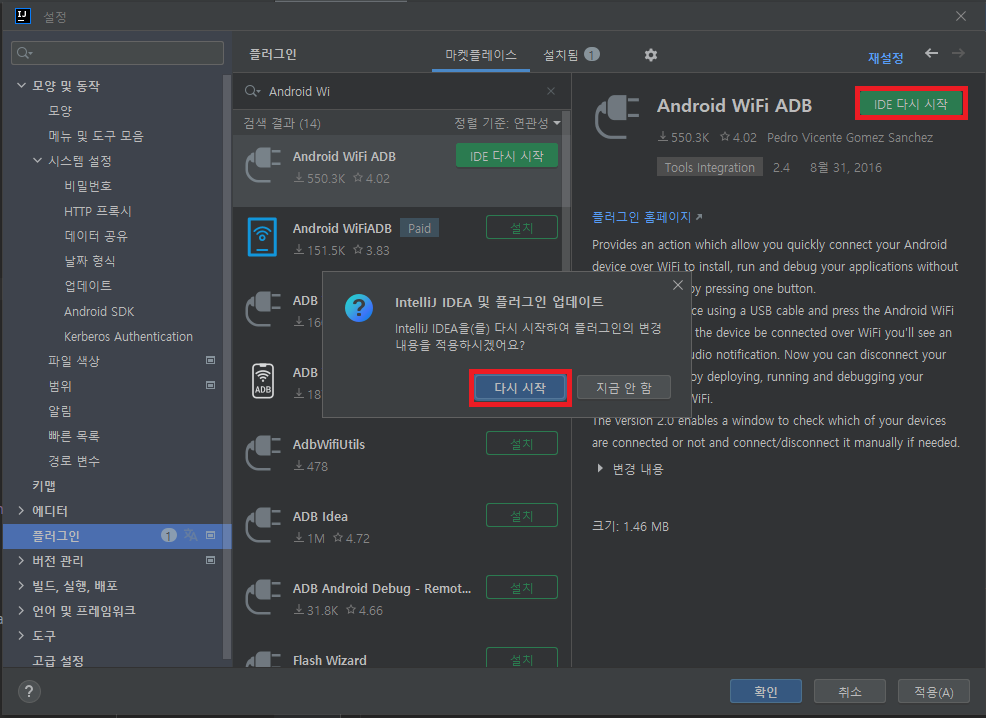Switch to the 설치됨 tab

[571, 55]
